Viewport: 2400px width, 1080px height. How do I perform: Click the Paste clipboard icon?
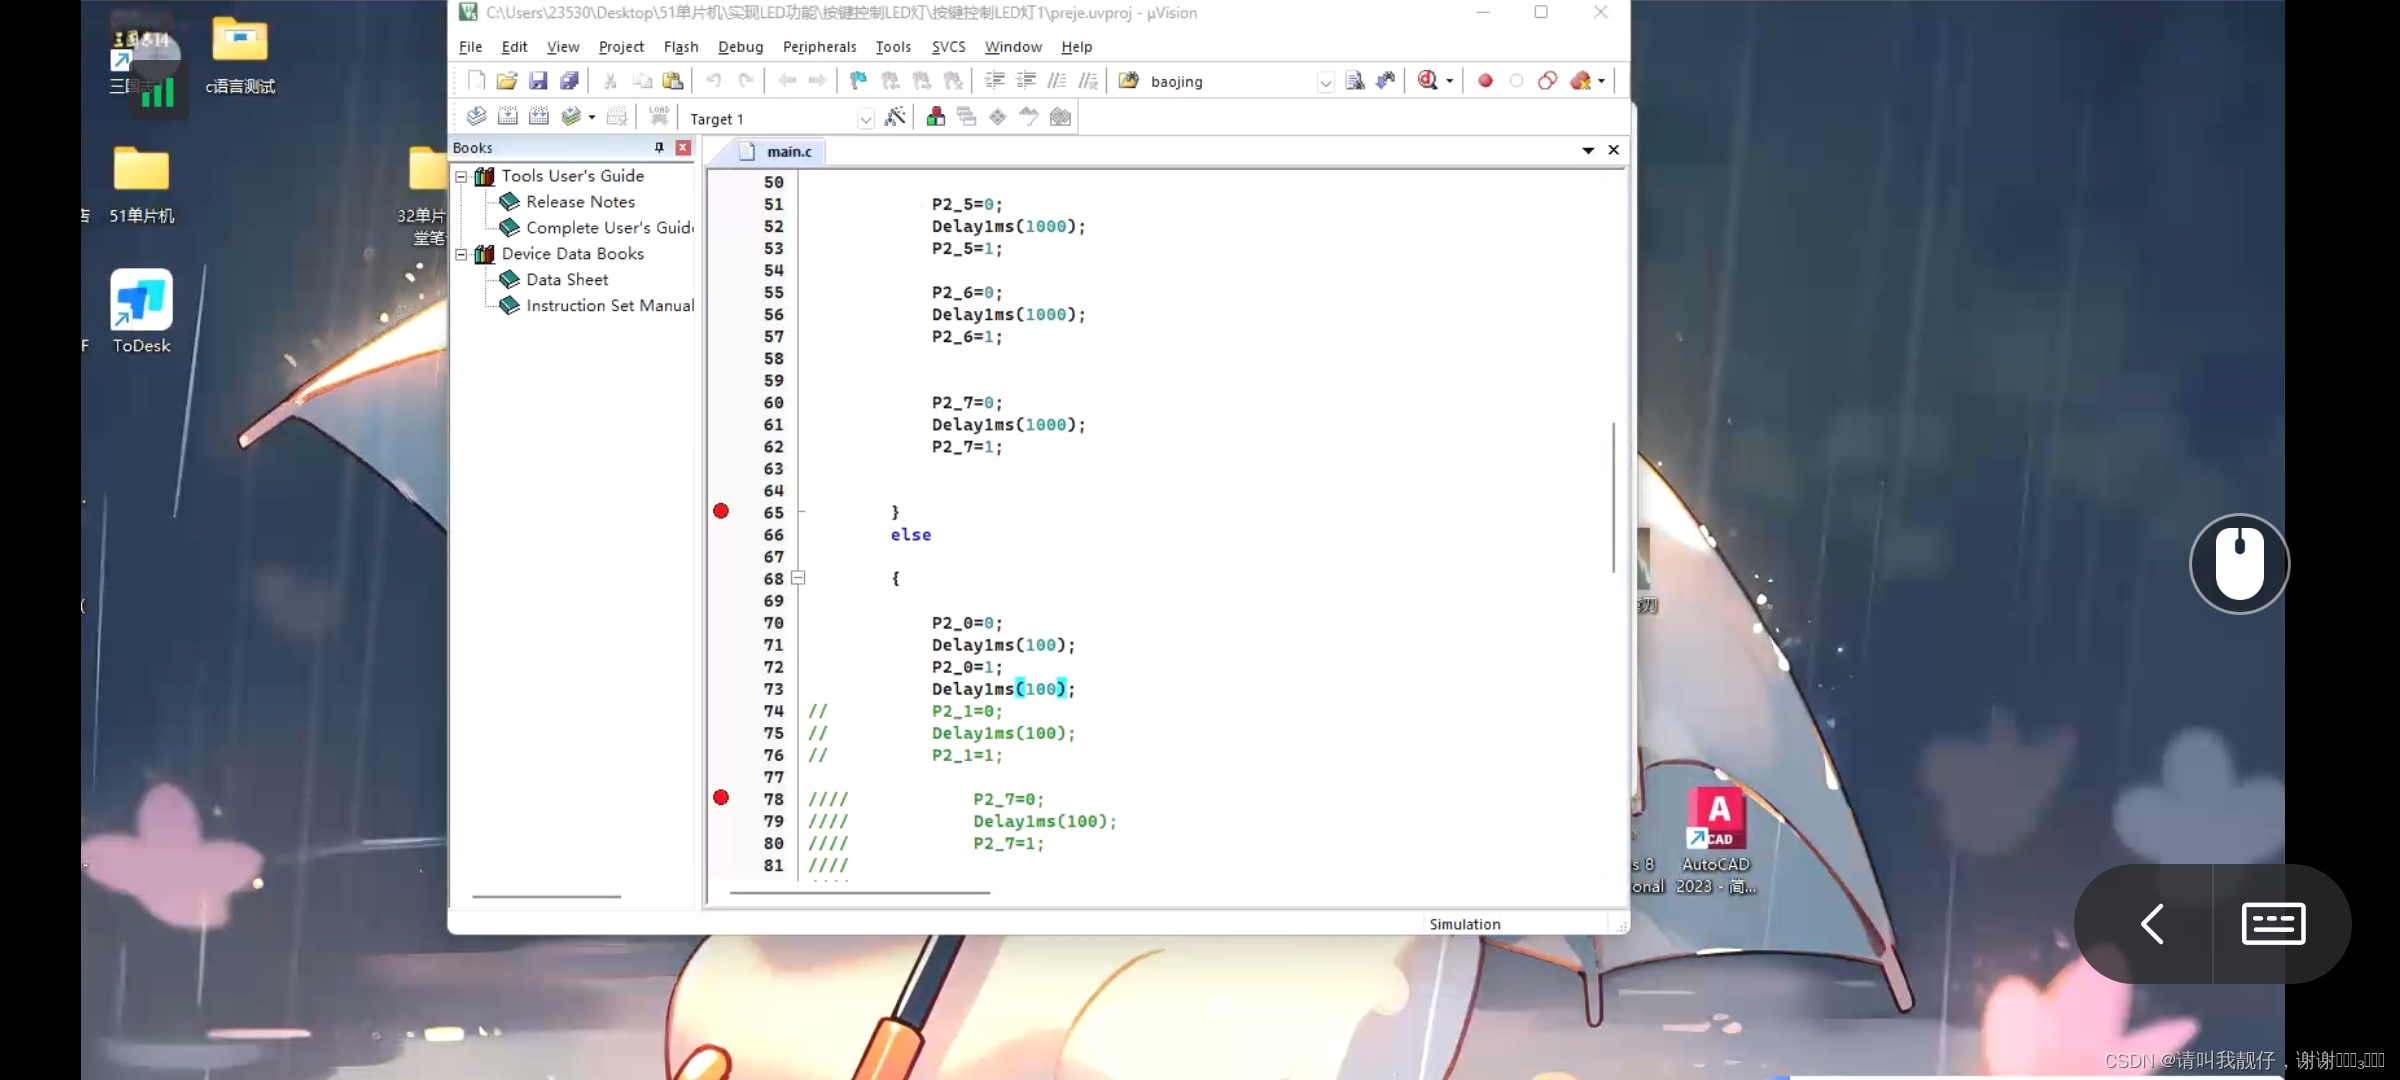pyautogui.click(x=673, y=81)
